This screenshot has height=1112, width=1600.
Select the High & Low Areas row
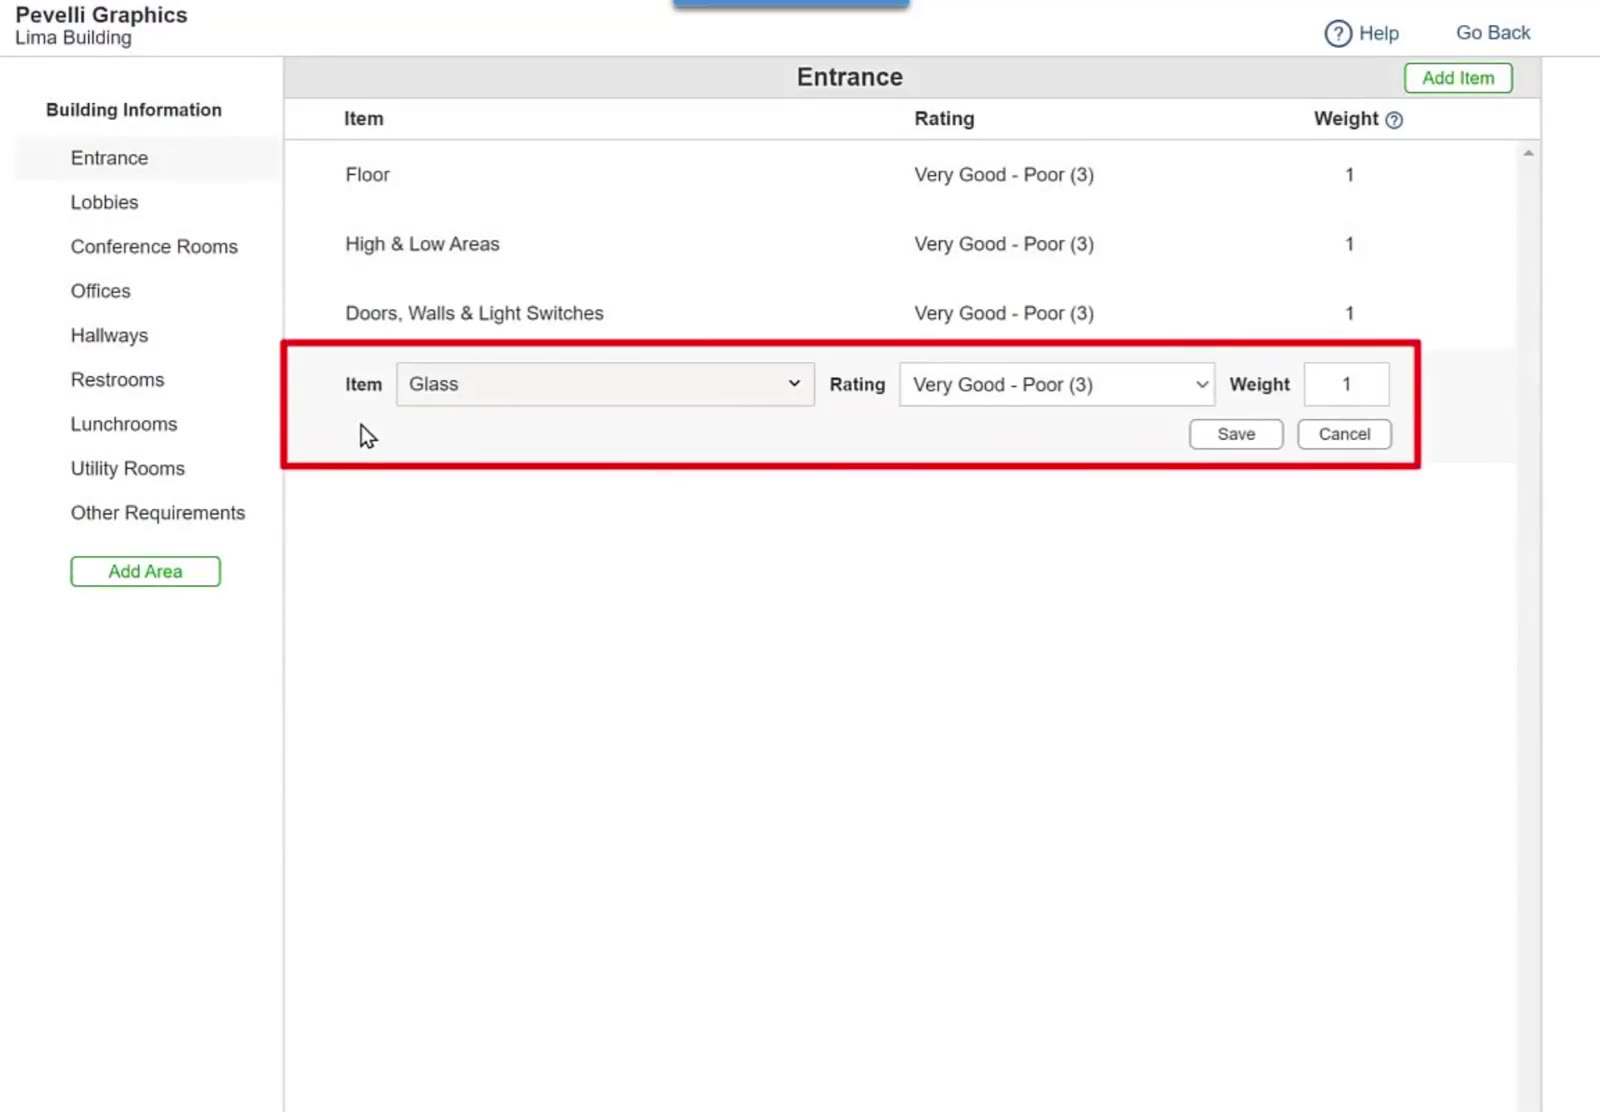(900, 244)
